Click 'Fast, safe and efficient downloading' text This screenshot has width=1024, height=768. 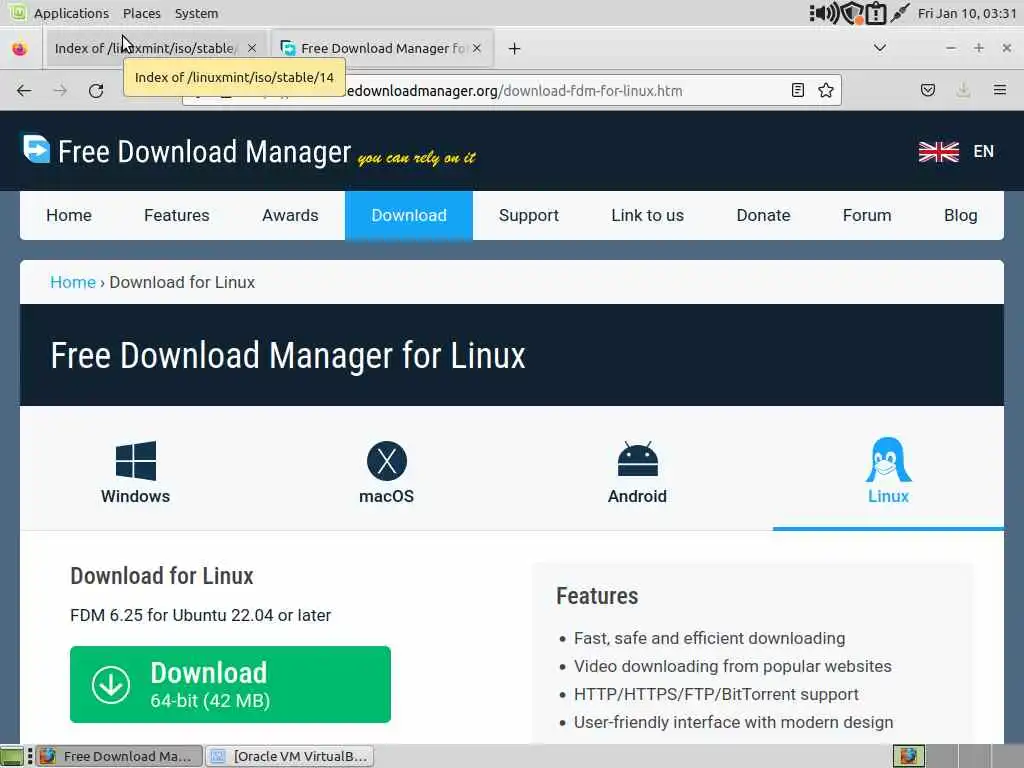tap(709, 638)
